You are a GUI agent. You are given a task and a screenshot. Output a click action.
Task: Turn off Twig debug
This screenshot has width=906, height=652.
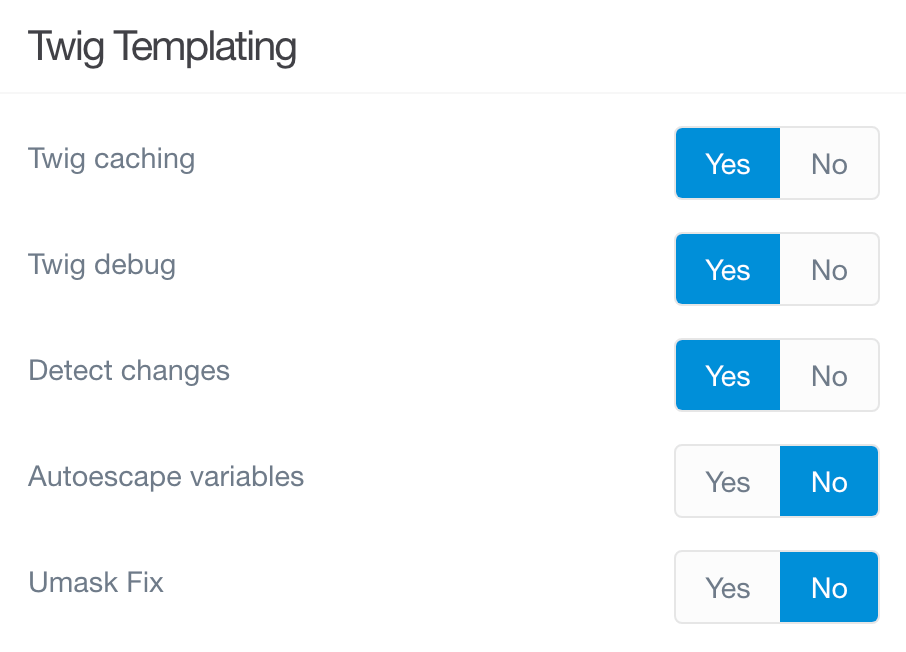(829, 269)
